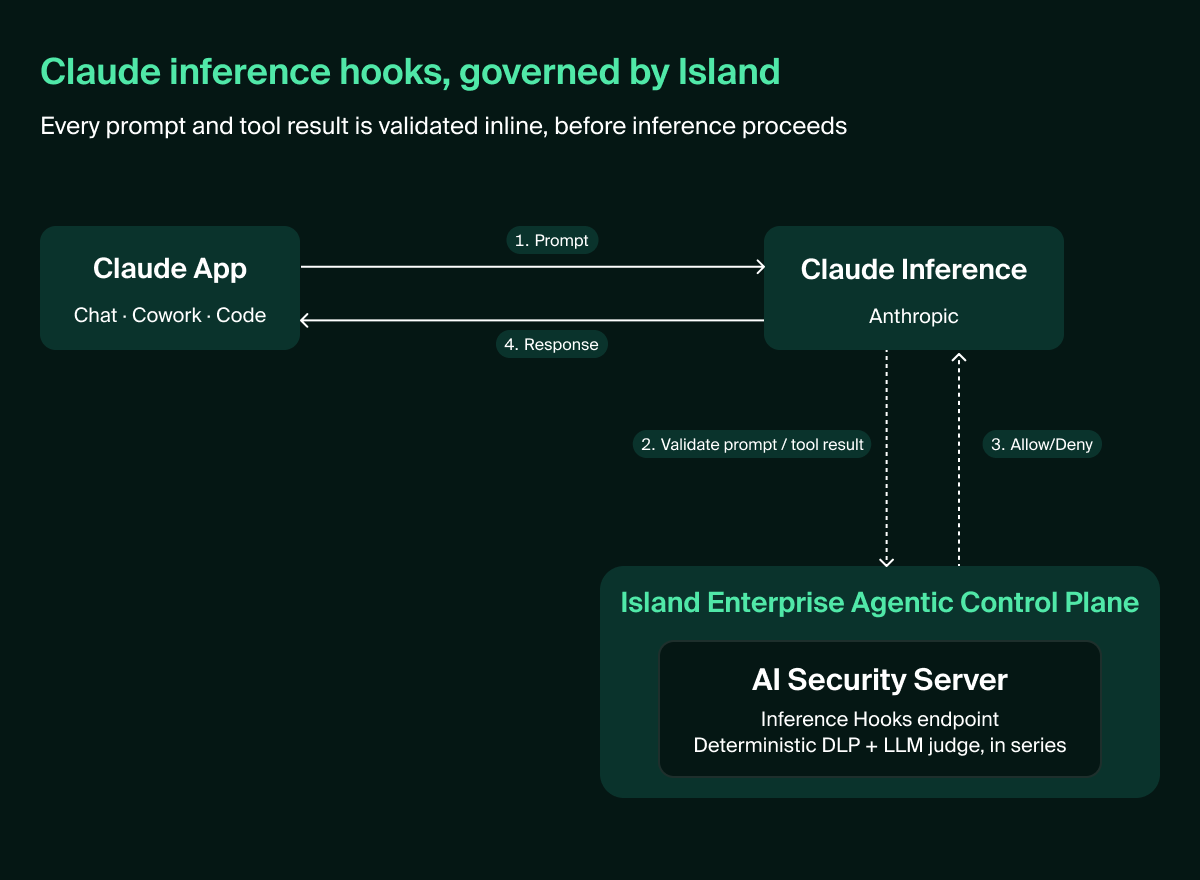Select 'Chat · Cowork · Code' text
The width and height of the screenshot is (1200, 880).
pos(170,315)
